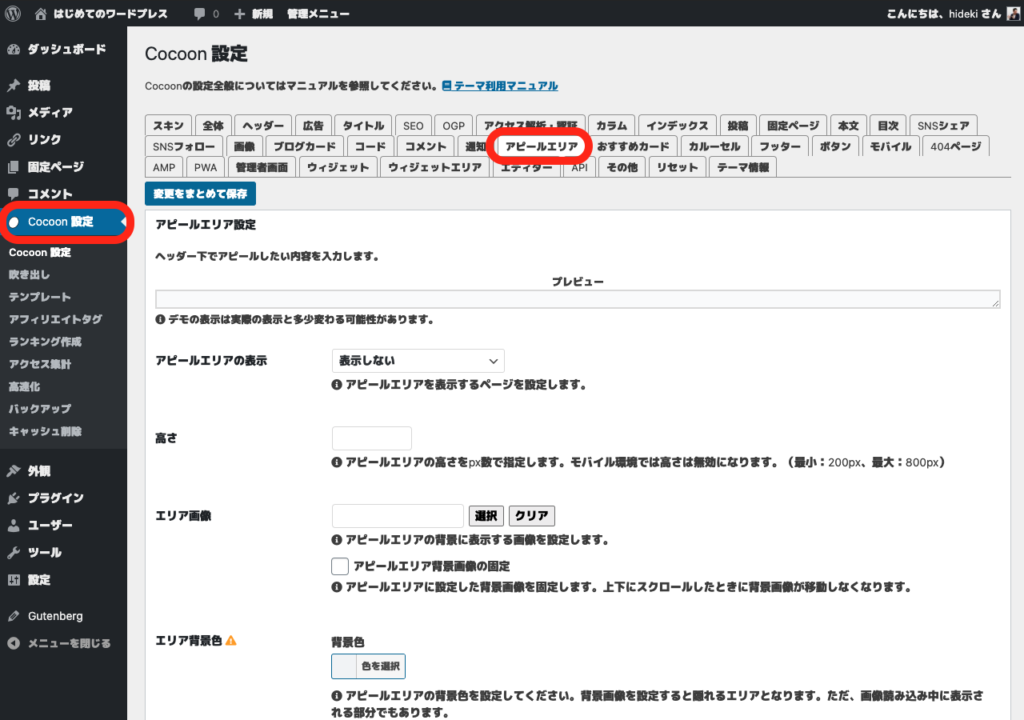Select the フッター tab

[780, 146]
